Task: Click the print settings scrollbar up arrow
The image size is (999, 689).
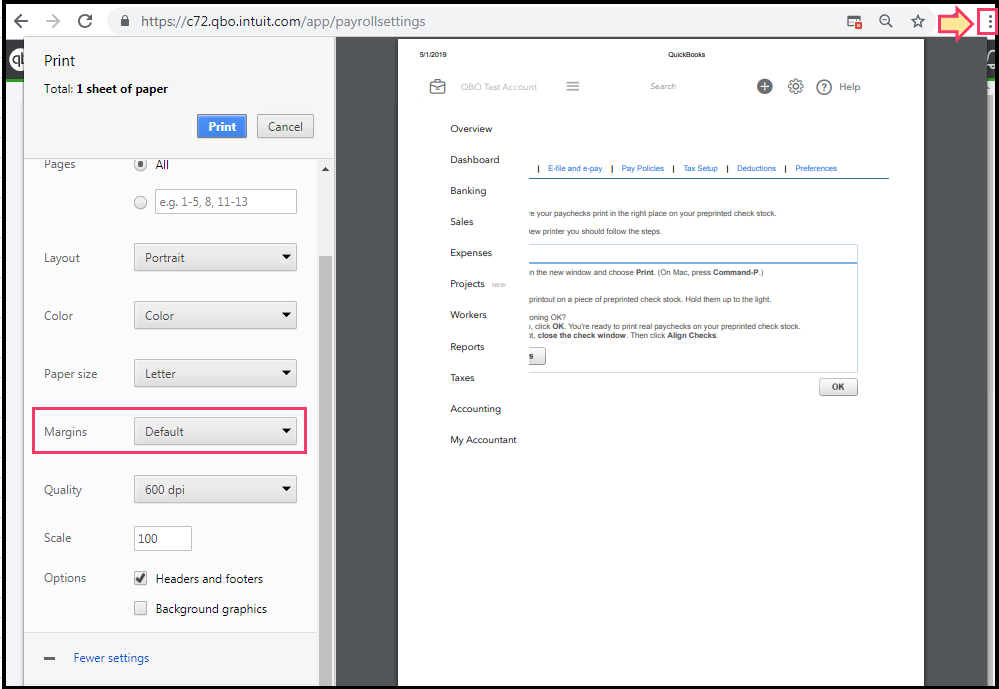Action: click(x=326, y=169)
